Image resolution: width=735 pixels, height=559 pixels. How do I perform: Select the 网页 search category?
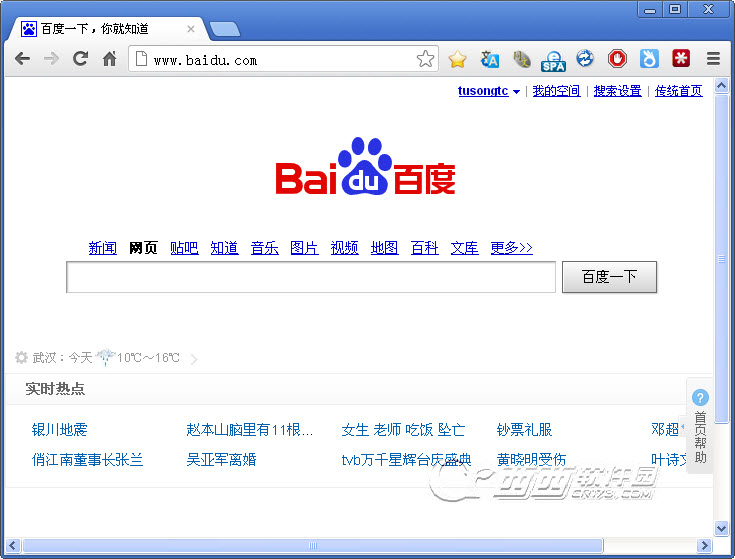pos(143,247)
